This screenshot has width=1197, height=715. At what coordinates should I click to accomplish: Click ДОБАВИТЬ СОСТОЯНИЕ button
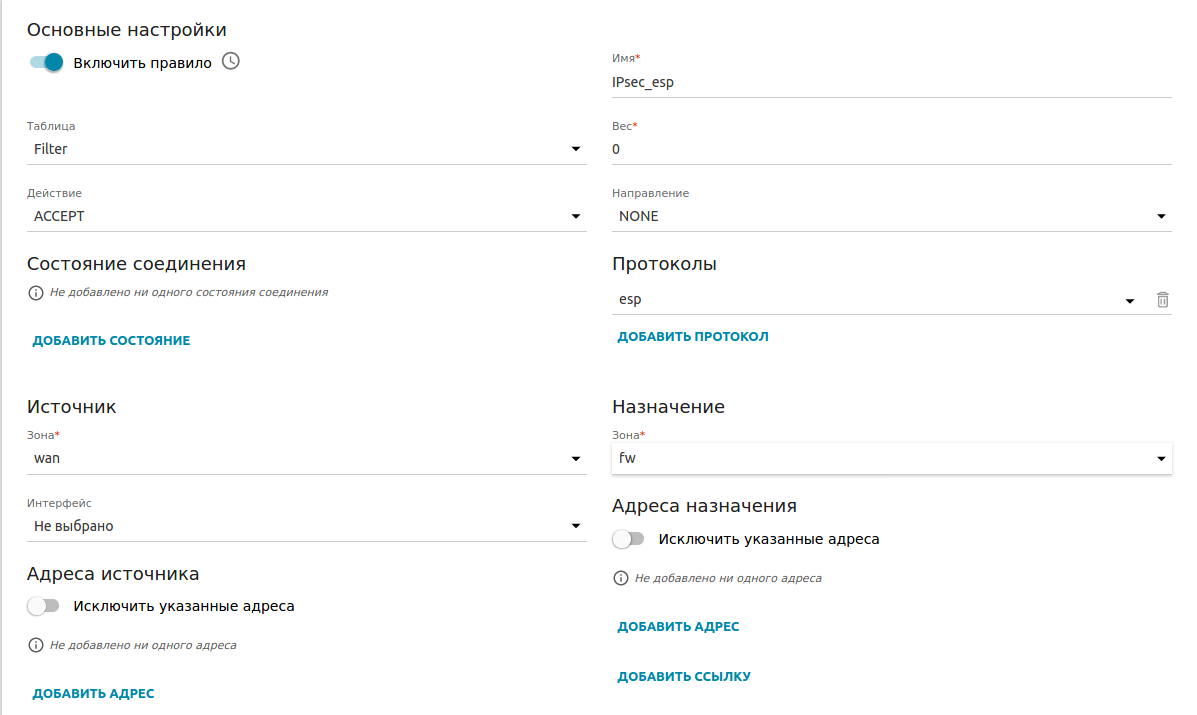[111, 341]
